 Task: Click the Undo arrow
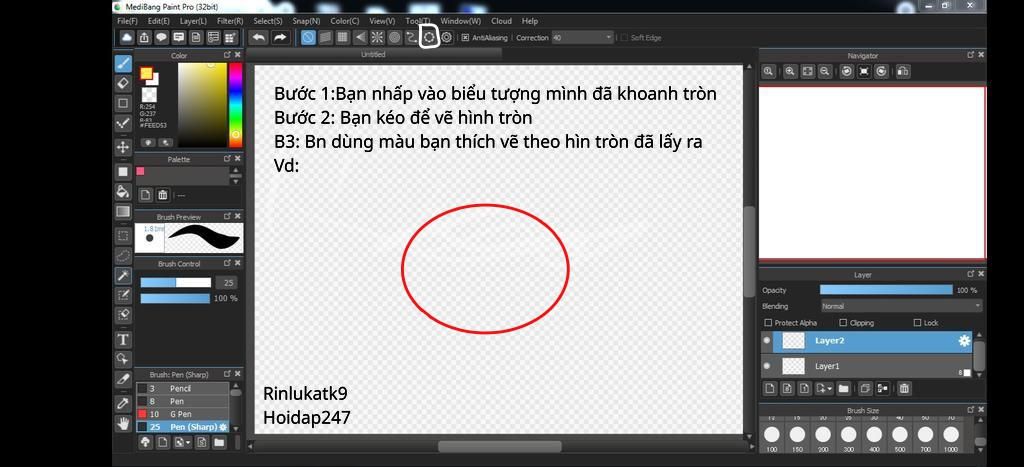point(259,38)
